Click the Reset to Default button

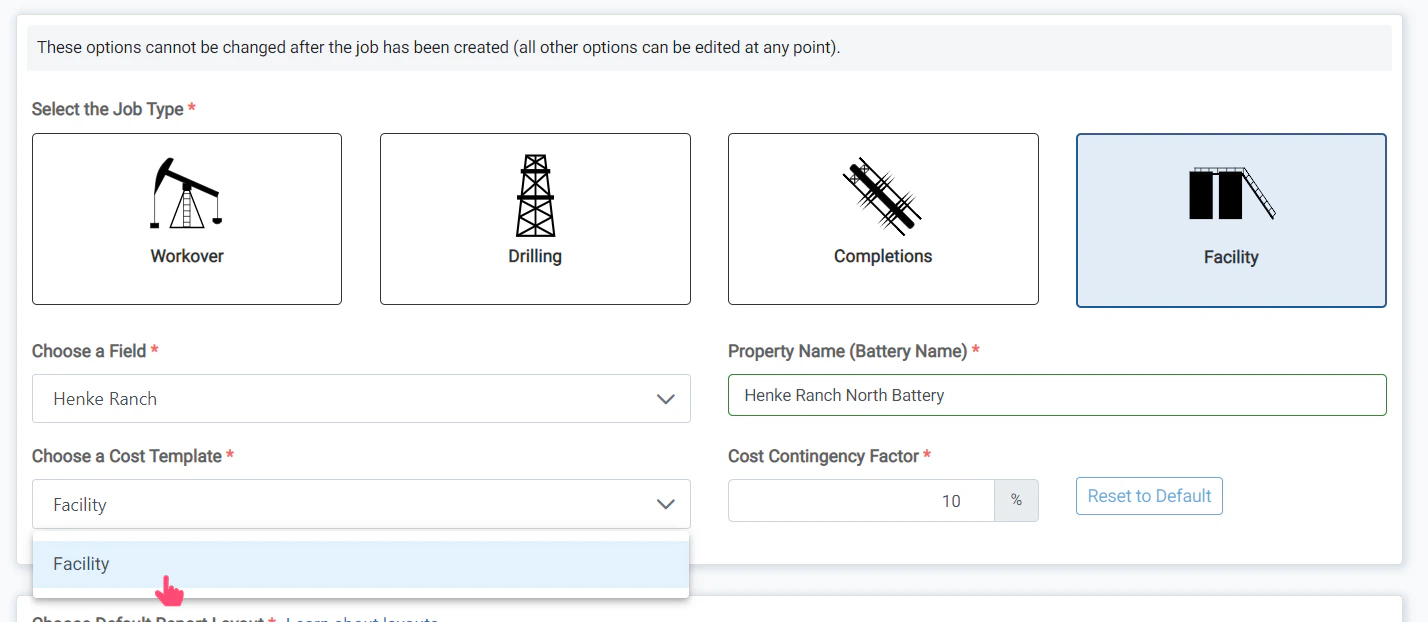1148,495
